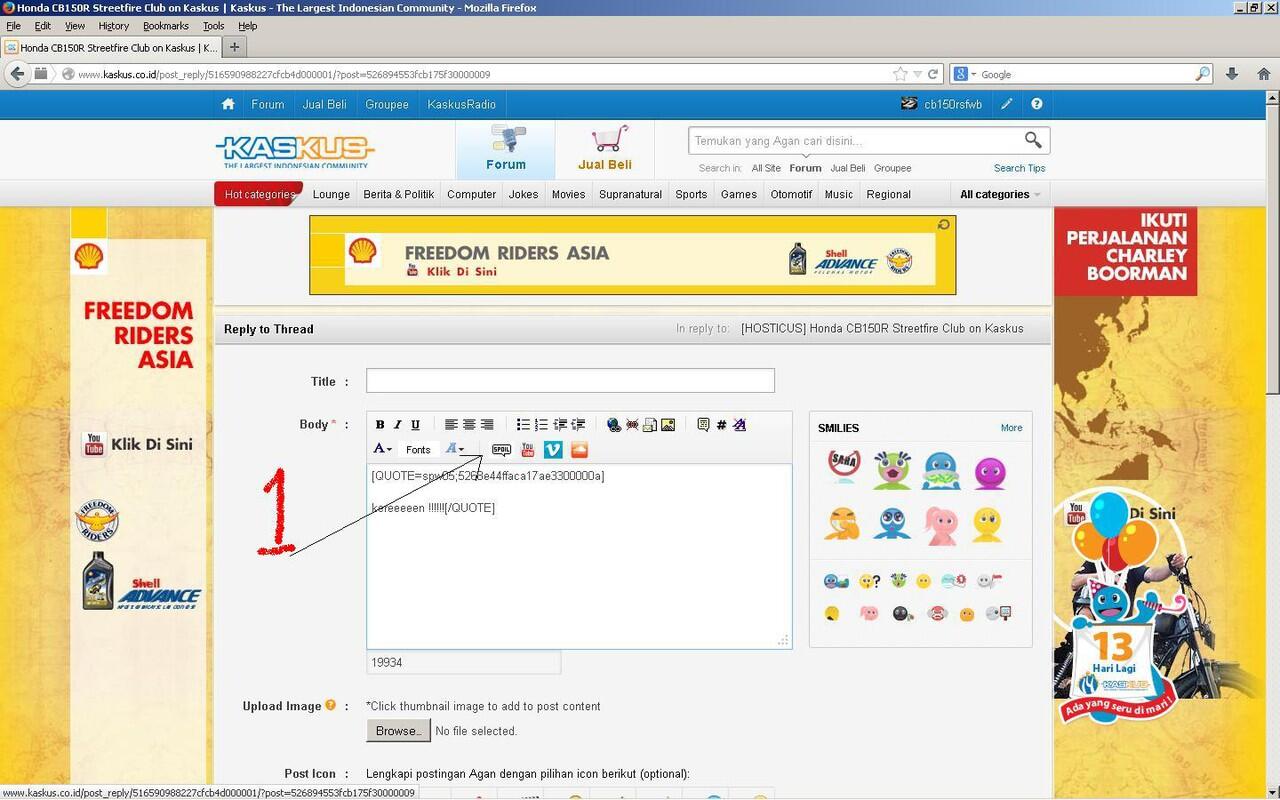This screenshot has width=1280, height=800.
Task: Open Firefox downloads arrow icon
Action: (1232, 74)
